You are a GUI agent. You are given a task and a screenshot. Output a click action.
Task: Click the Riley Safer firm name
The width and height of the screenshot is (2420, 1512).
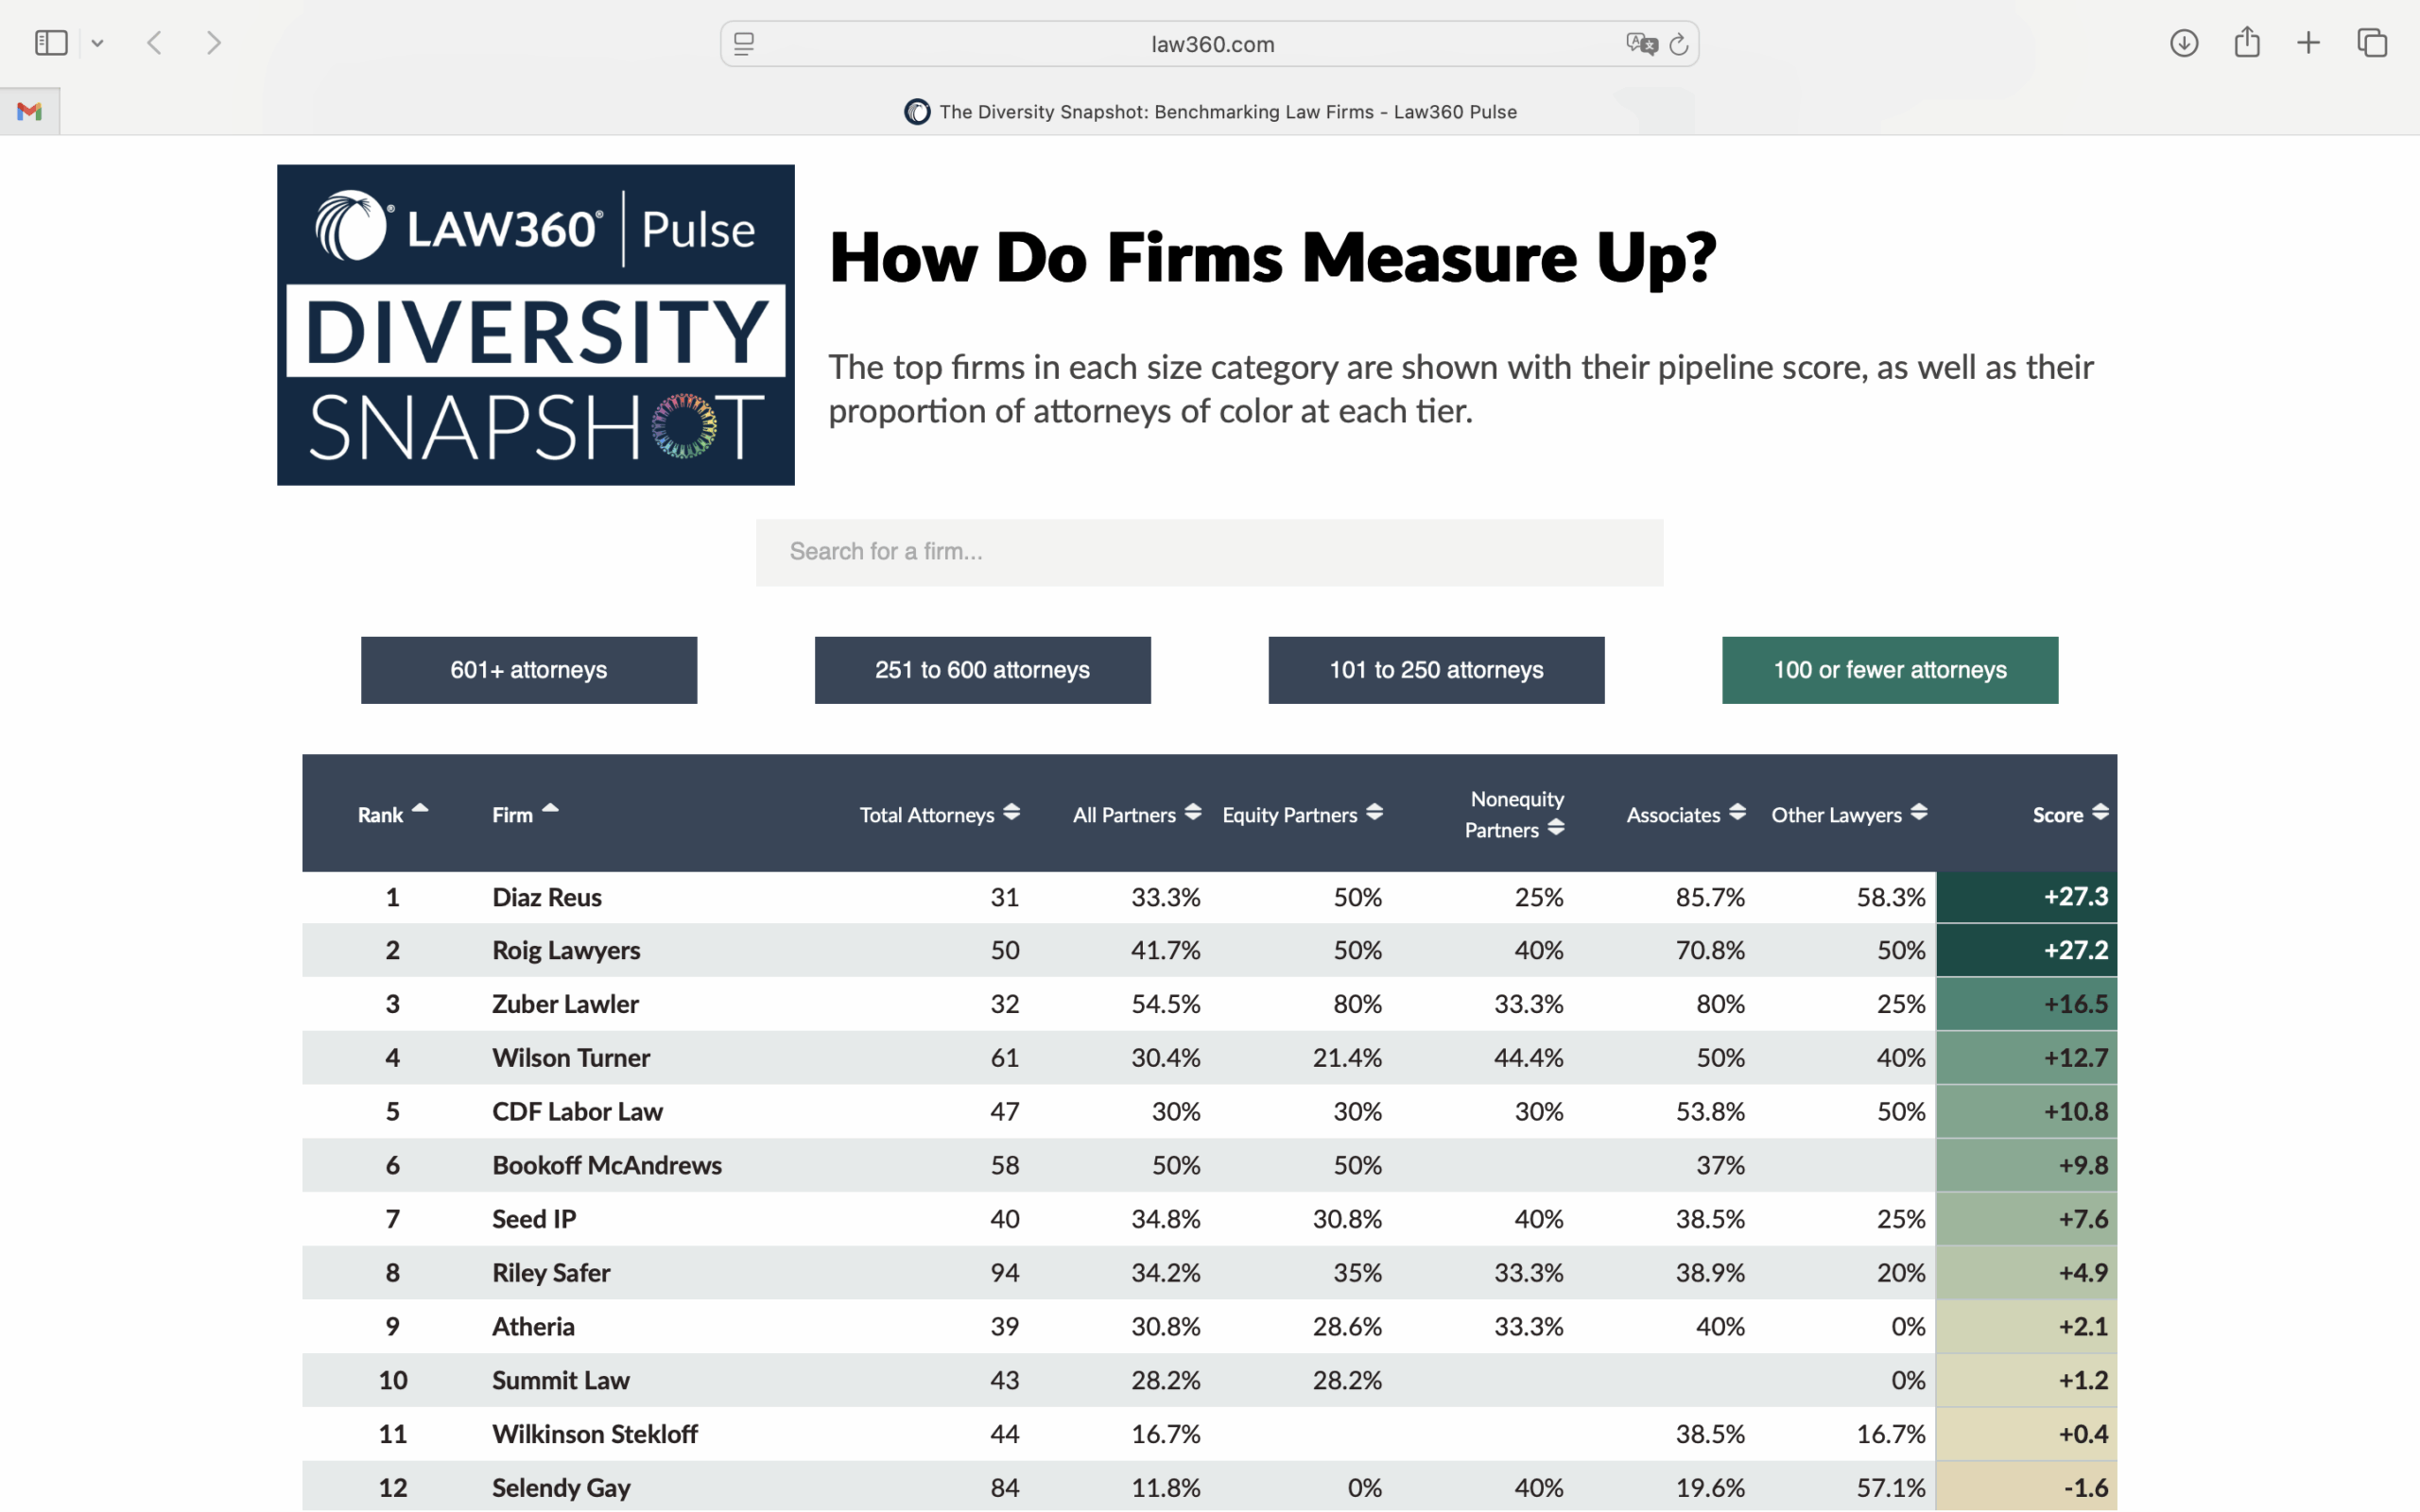click(551, 1273)
